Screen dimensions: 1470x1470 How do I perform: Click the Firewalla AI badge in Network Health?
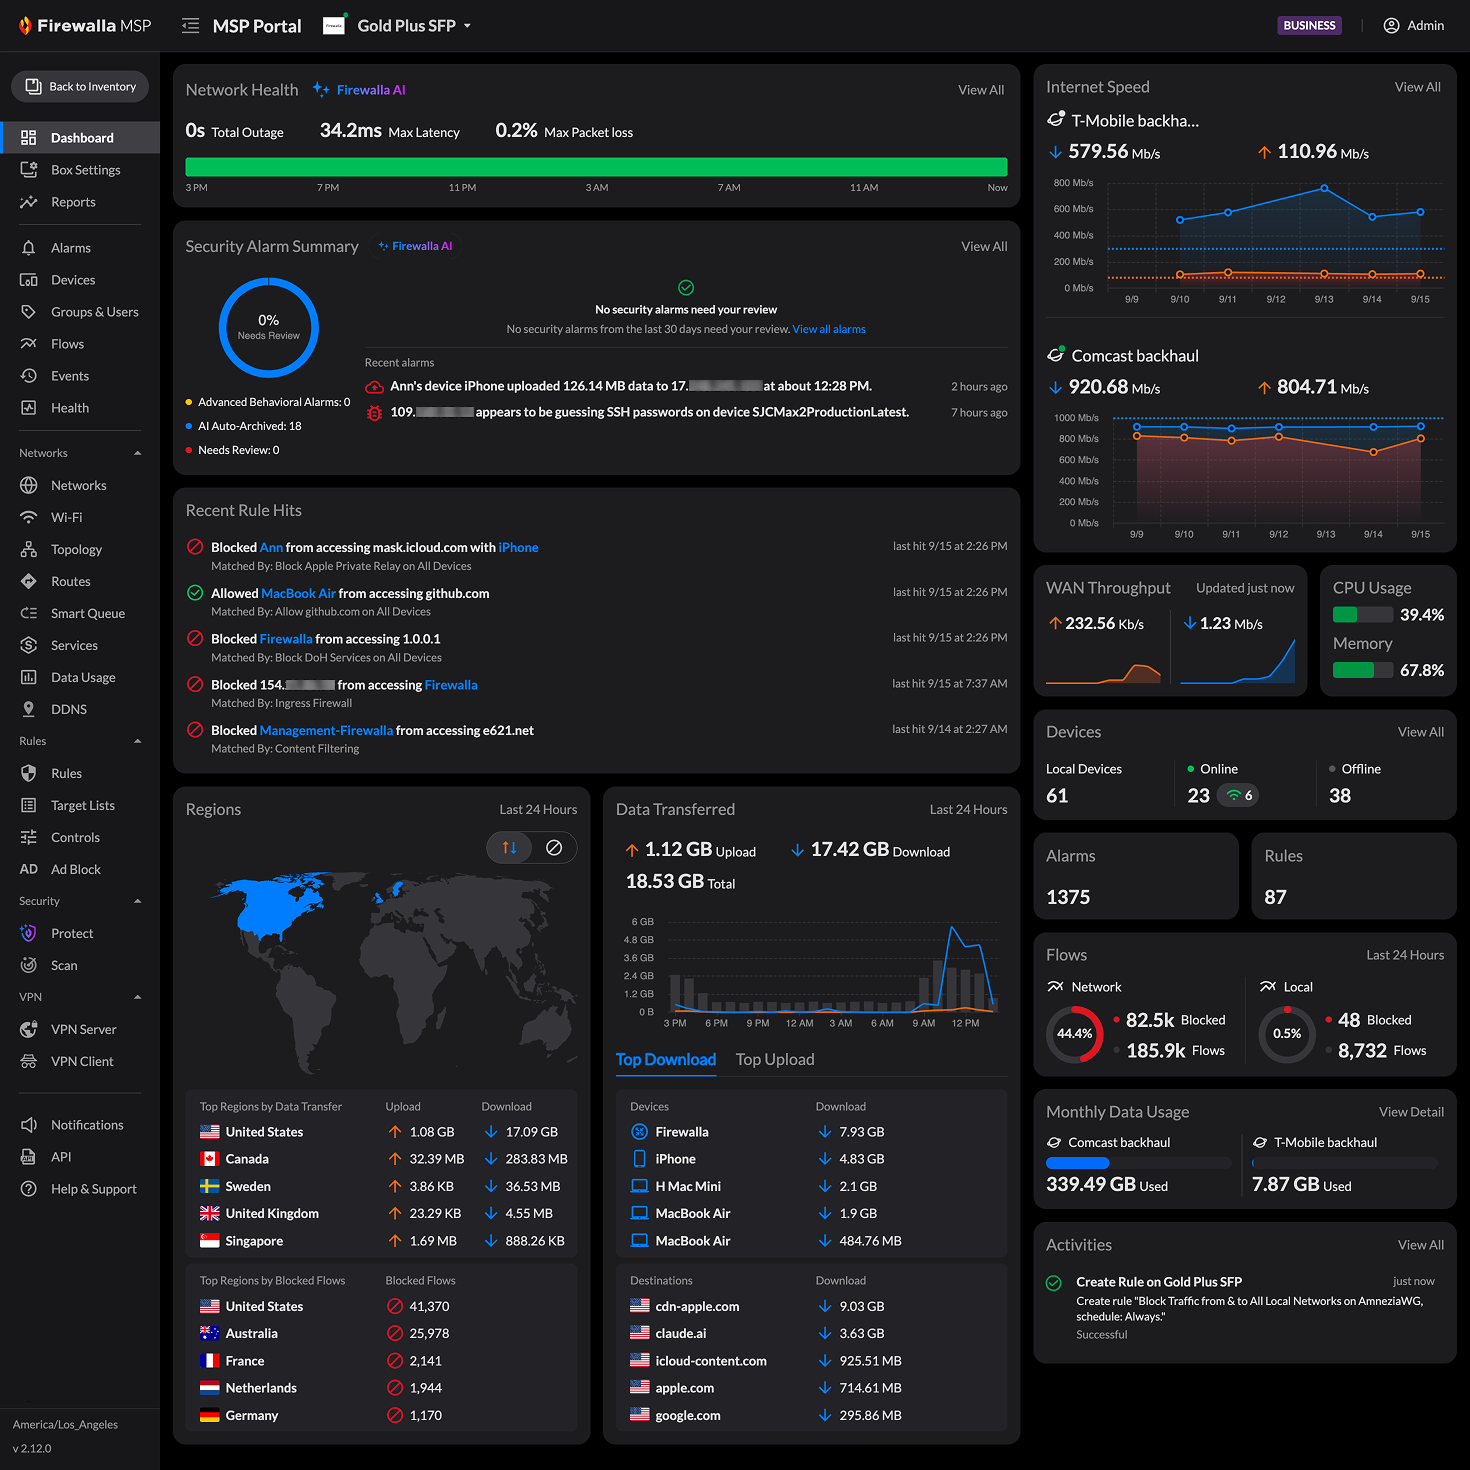pos(359,90)
